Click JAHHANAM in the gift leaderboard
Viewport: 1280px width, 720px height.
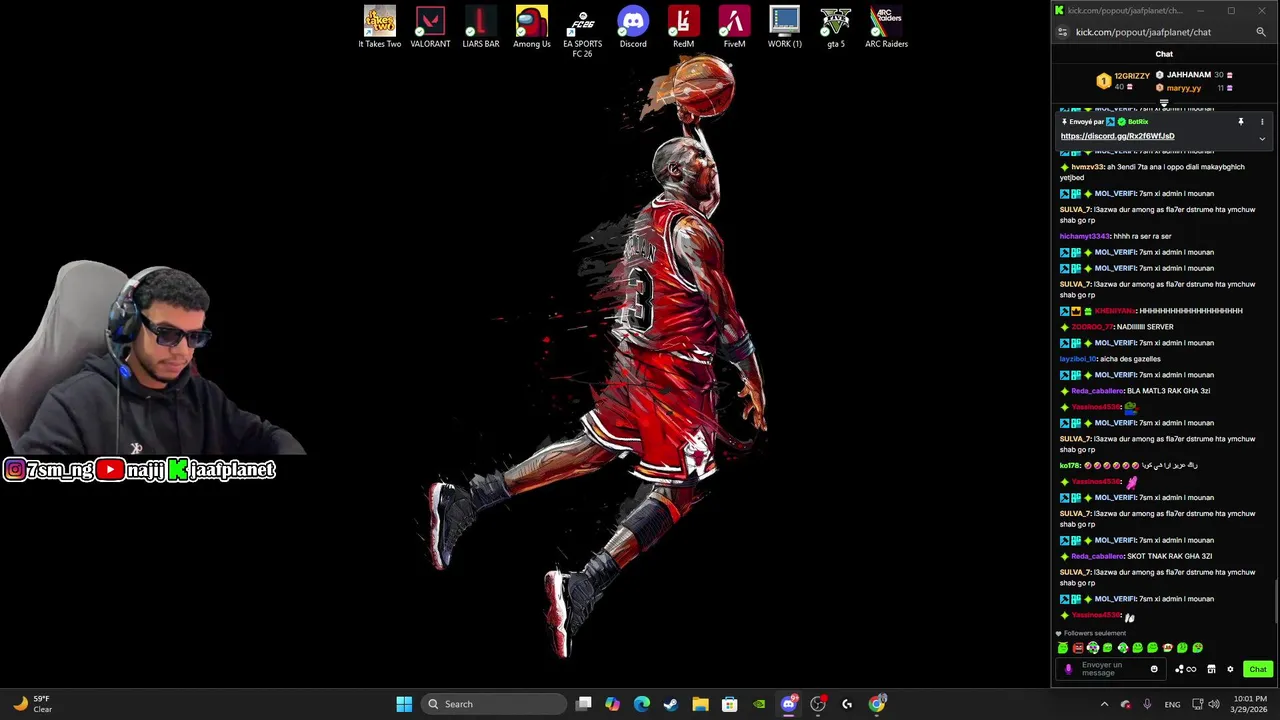[1189, 75]
